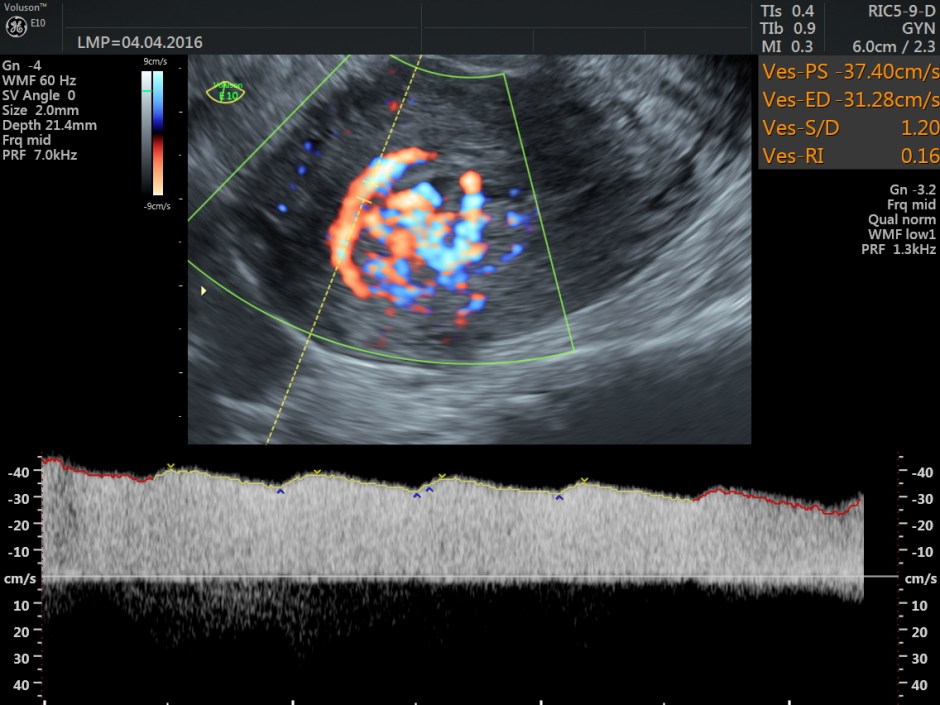Image resolution: width=940 pixels, height=705 pixels.
Task: Click the first blue end-diastolic caret marker
Action: coord(281,491)
